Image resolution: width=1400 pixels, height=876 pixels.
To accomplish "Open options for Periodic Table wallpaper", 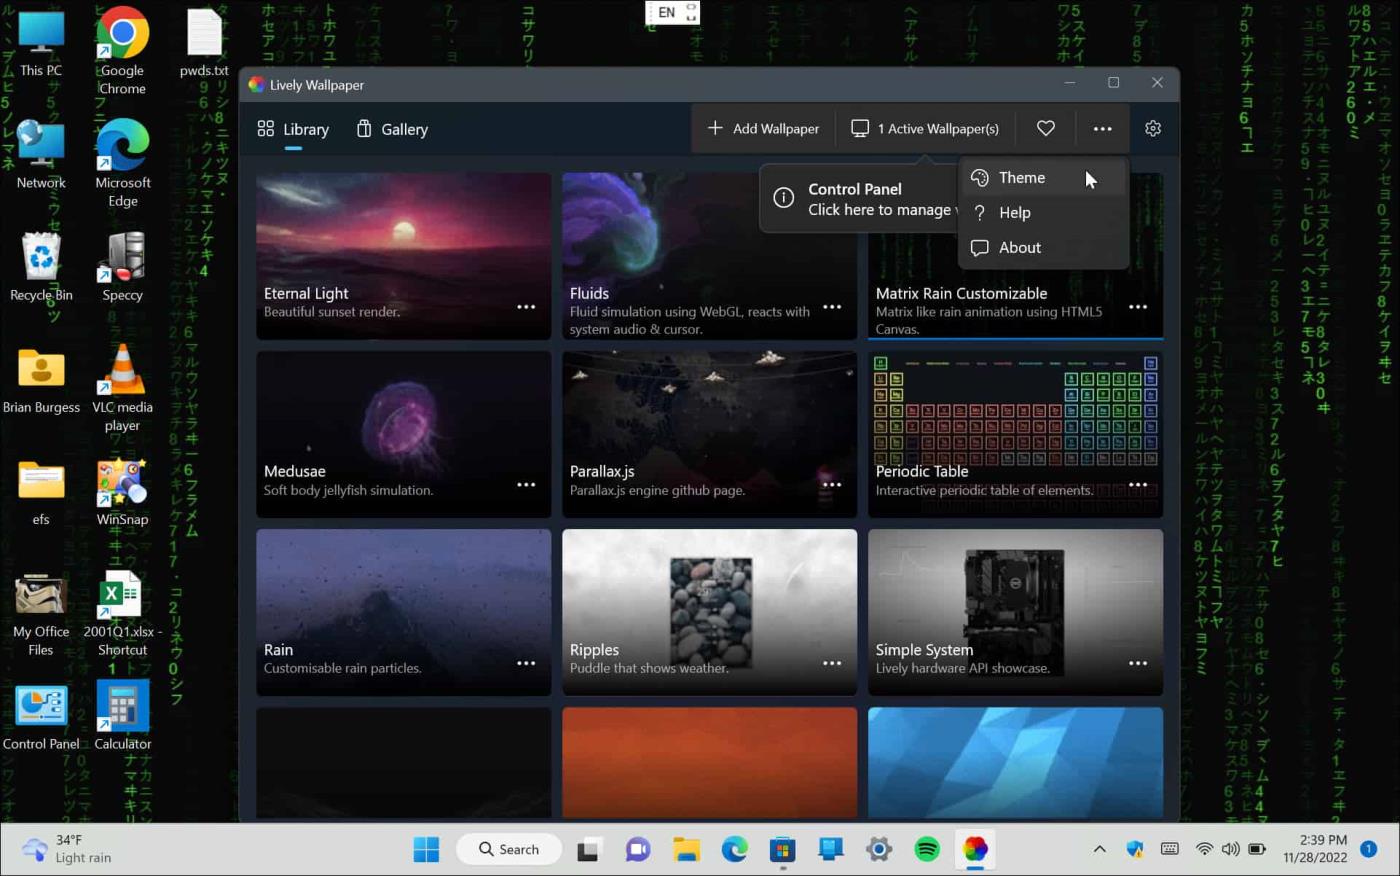I will click(1138, 485).
